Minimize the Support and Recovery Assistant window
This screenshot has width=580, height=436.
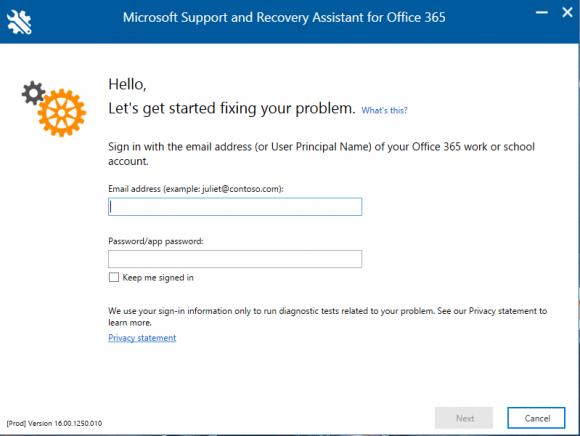(542, 13)
